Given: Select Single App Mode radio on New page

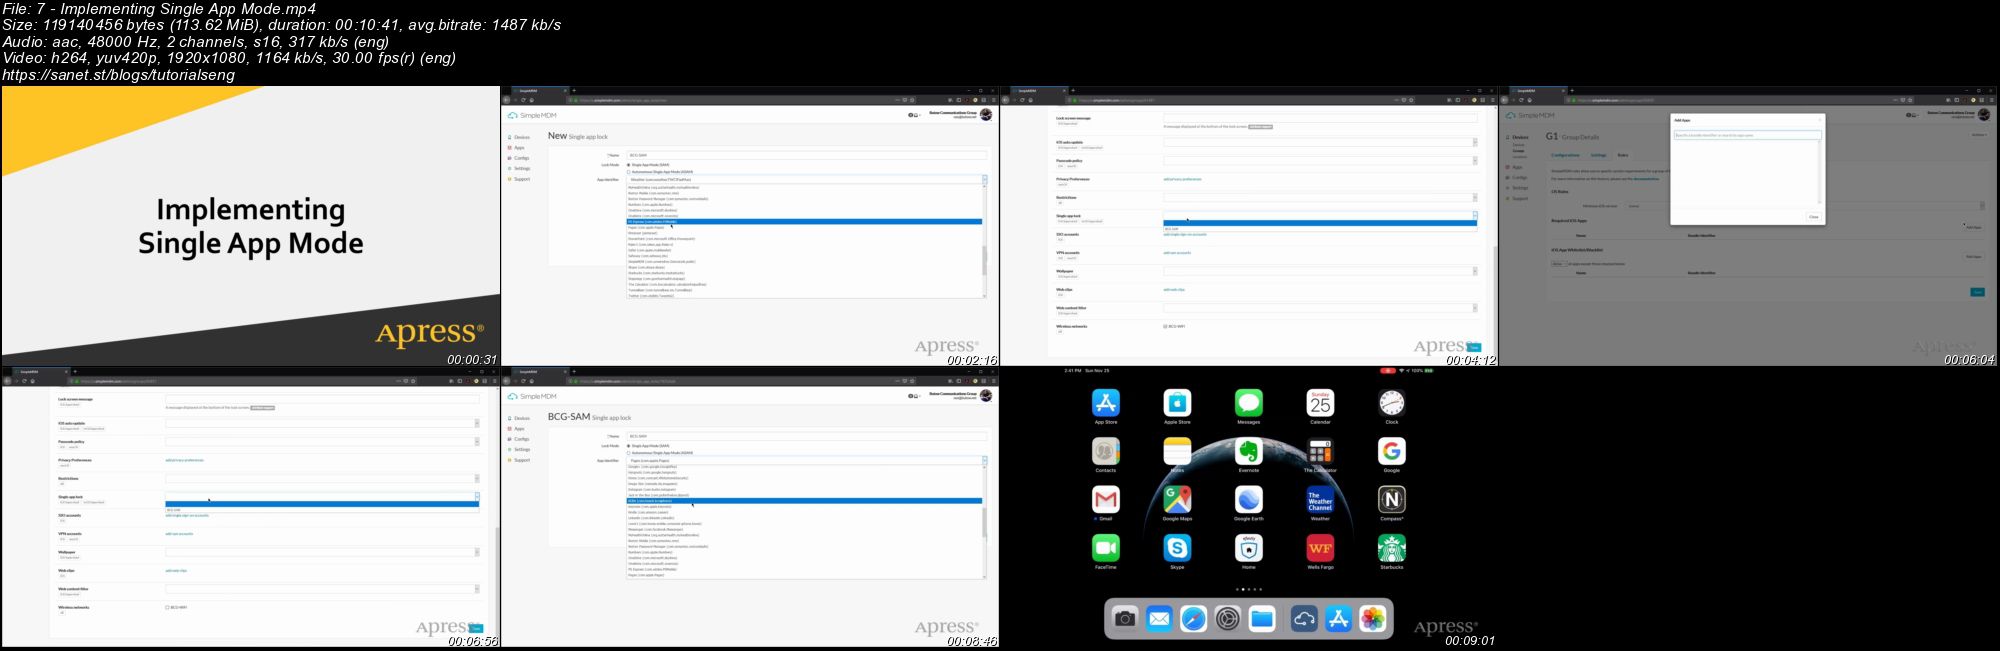Looking at the screenshot, I should [x=628, y=165].
